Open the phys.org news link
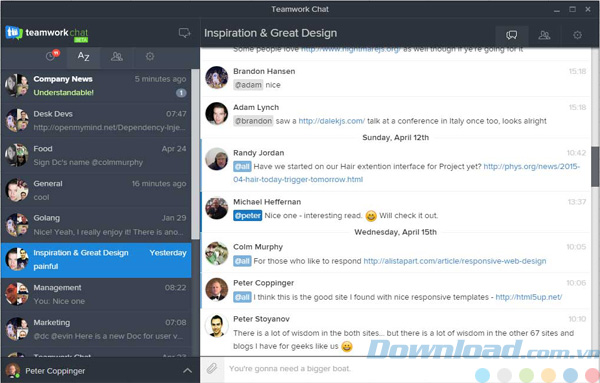600x383 pixels. click(407, 173)
